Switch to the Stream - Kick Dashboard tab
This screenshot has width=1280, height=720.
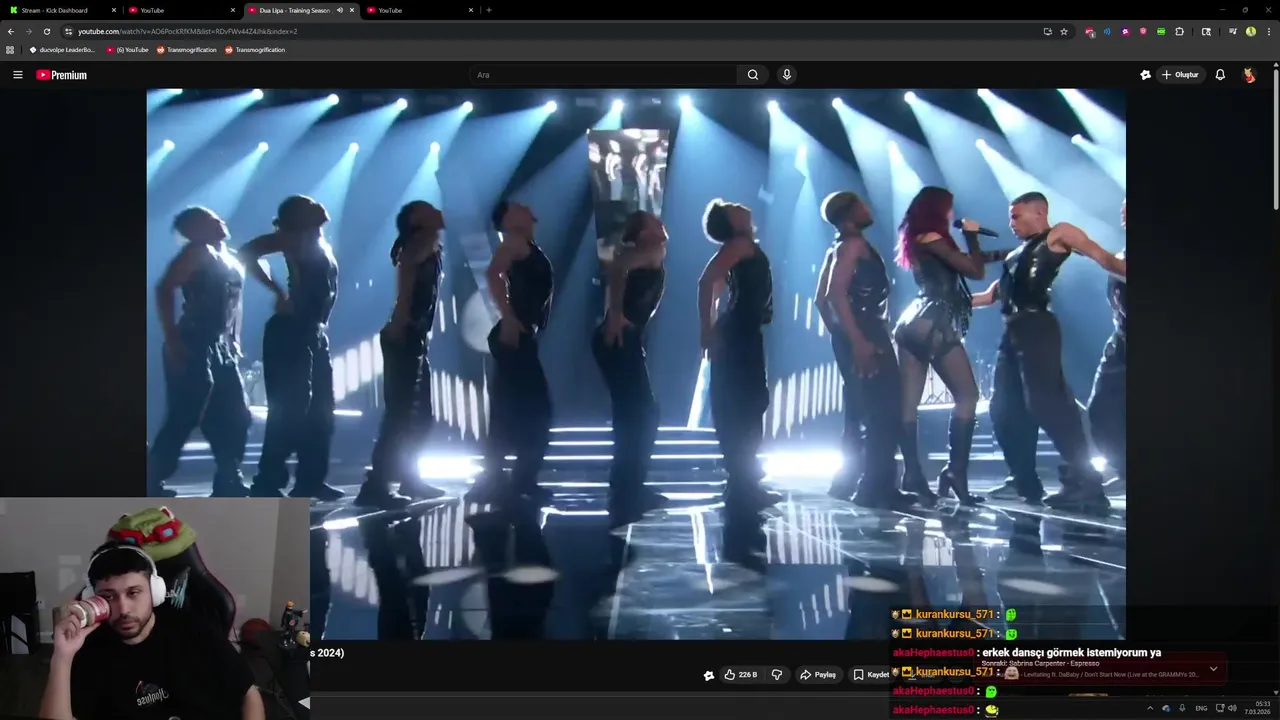coord(60,10)
